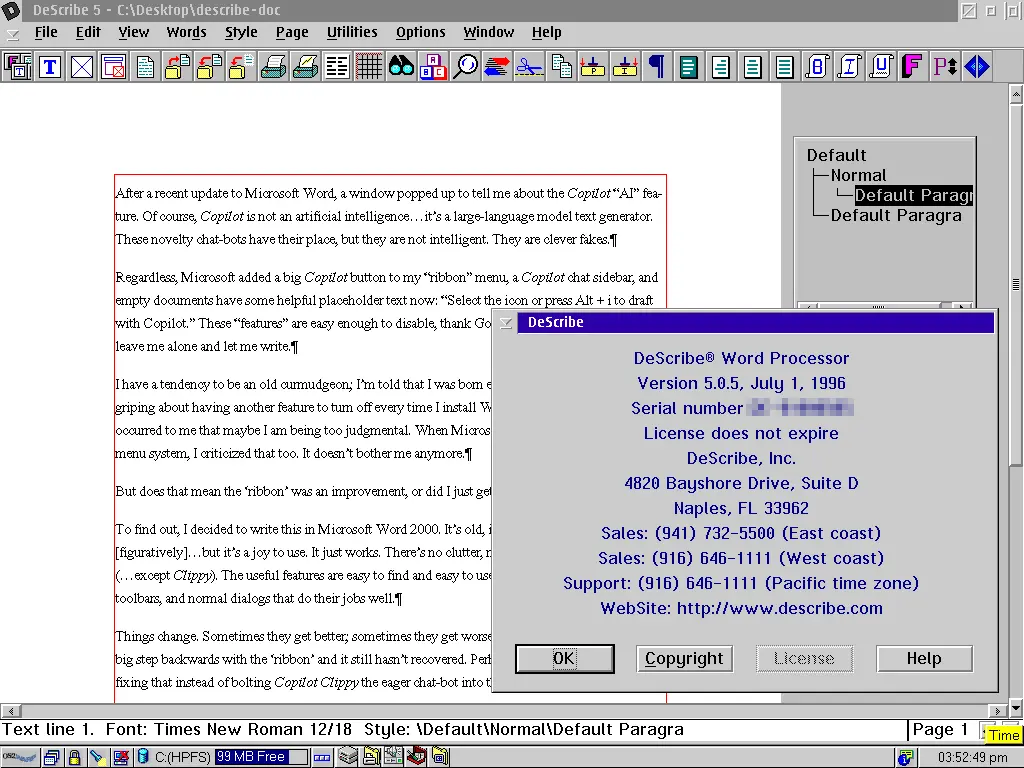
Task: Open the Style menu
Action: pos(241,33)
